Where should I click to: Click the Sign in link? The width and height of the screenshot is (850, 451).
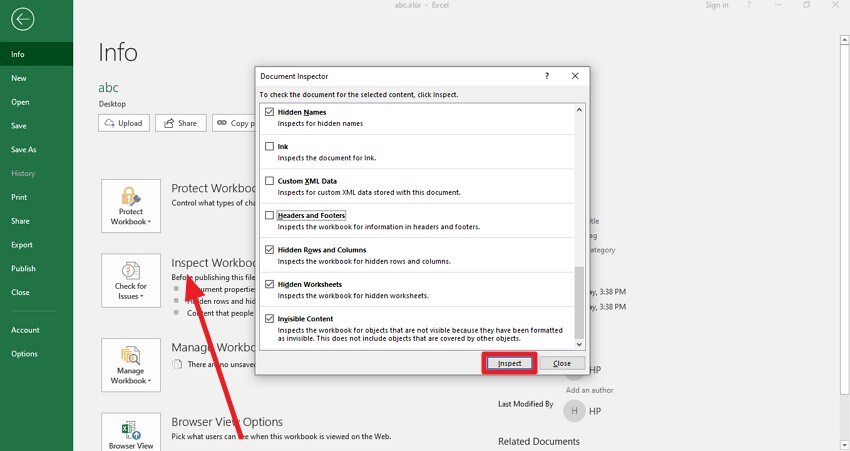click(717, 5)
